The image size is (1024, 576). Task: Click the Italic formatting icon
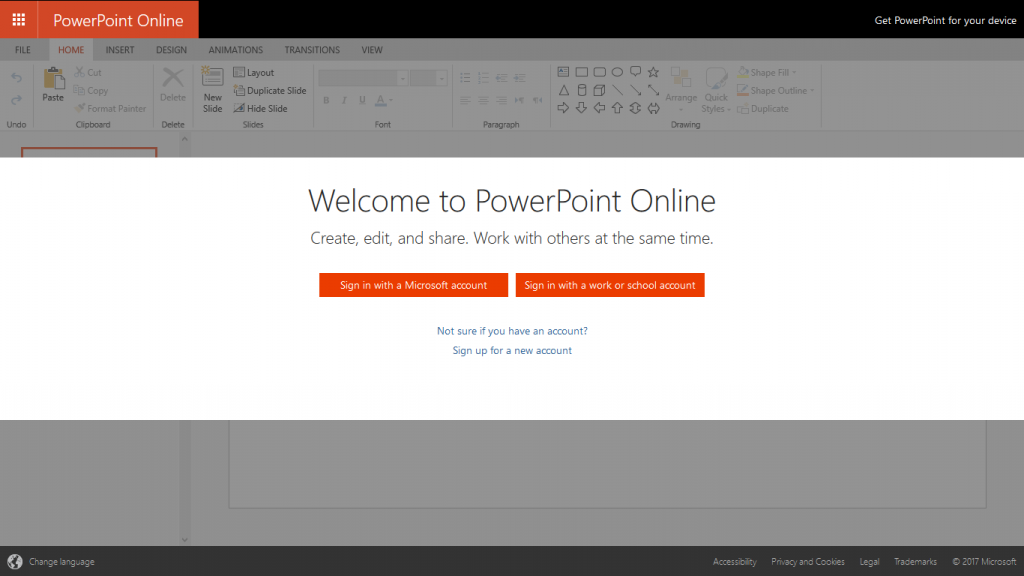tap(344, 100)
